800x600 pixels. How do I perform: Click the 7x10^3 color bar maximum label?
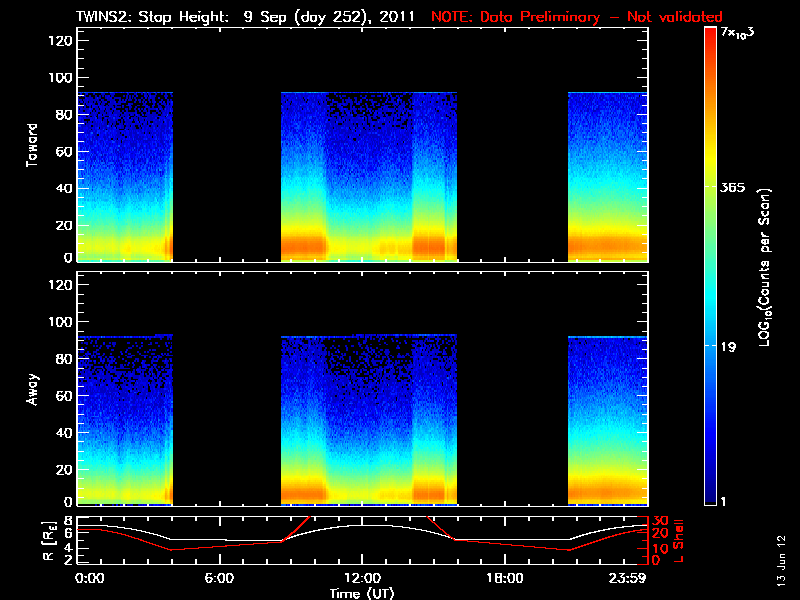click(743, 36)
